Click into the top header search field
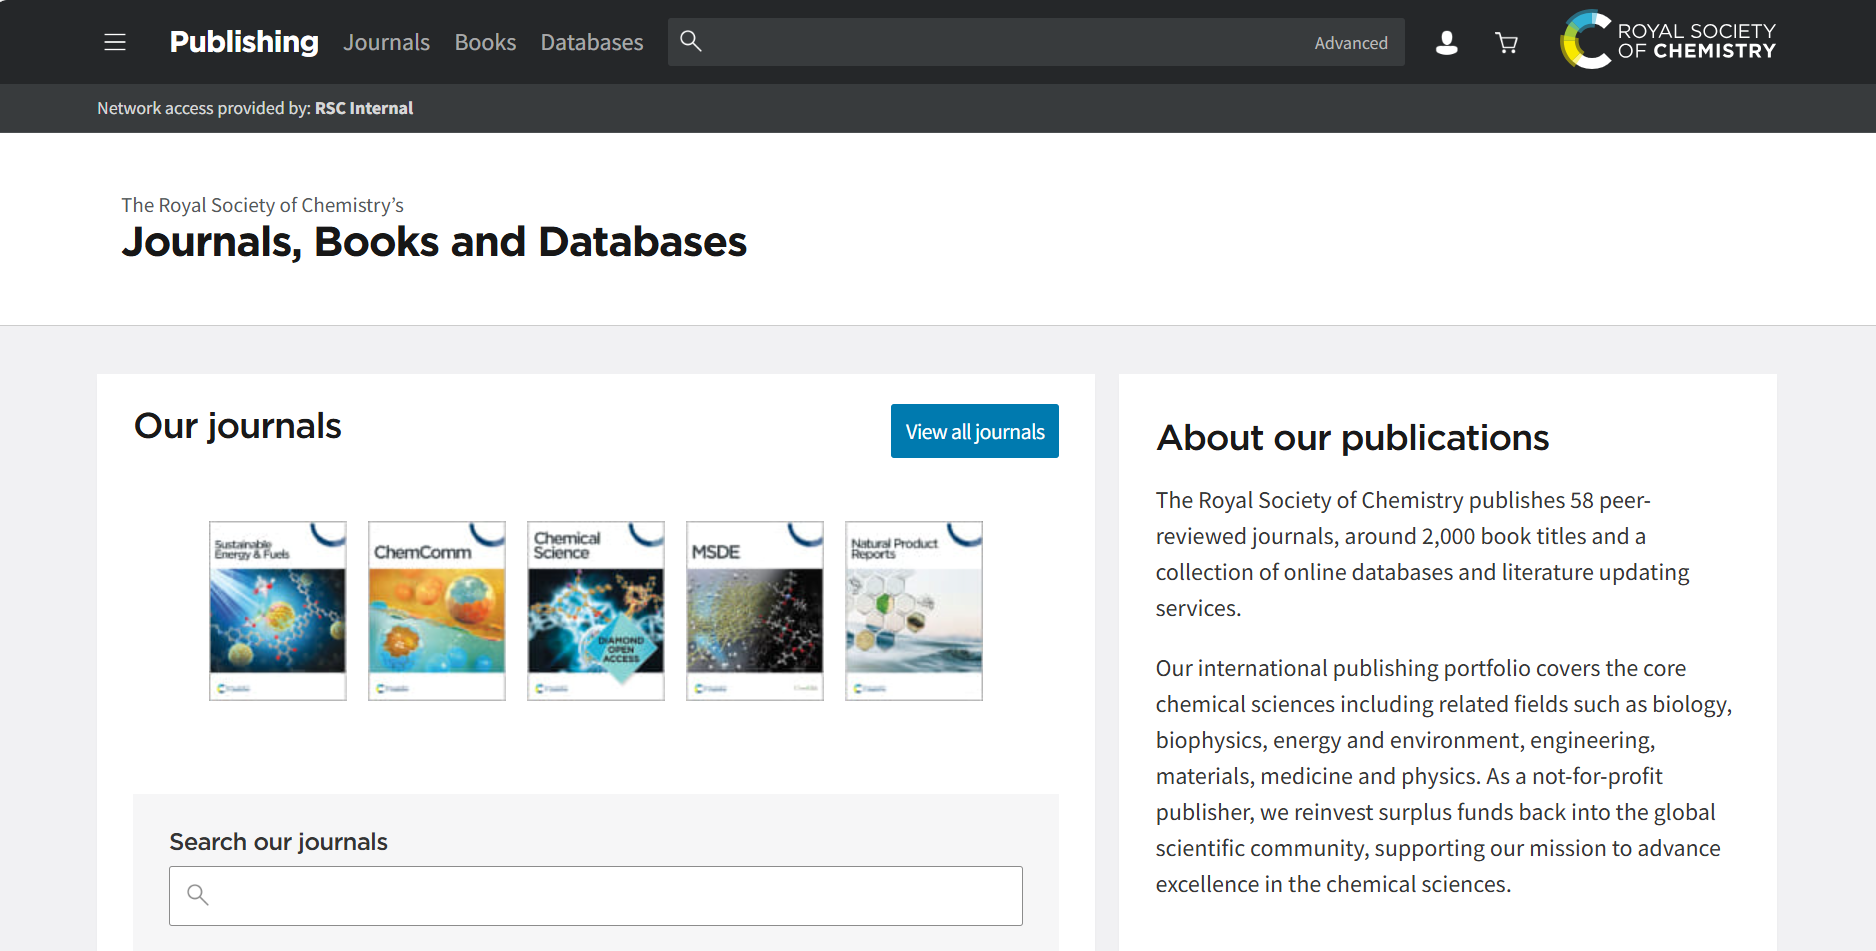The height and width of the screenshot is (951, 1876). pos(1000,42)
